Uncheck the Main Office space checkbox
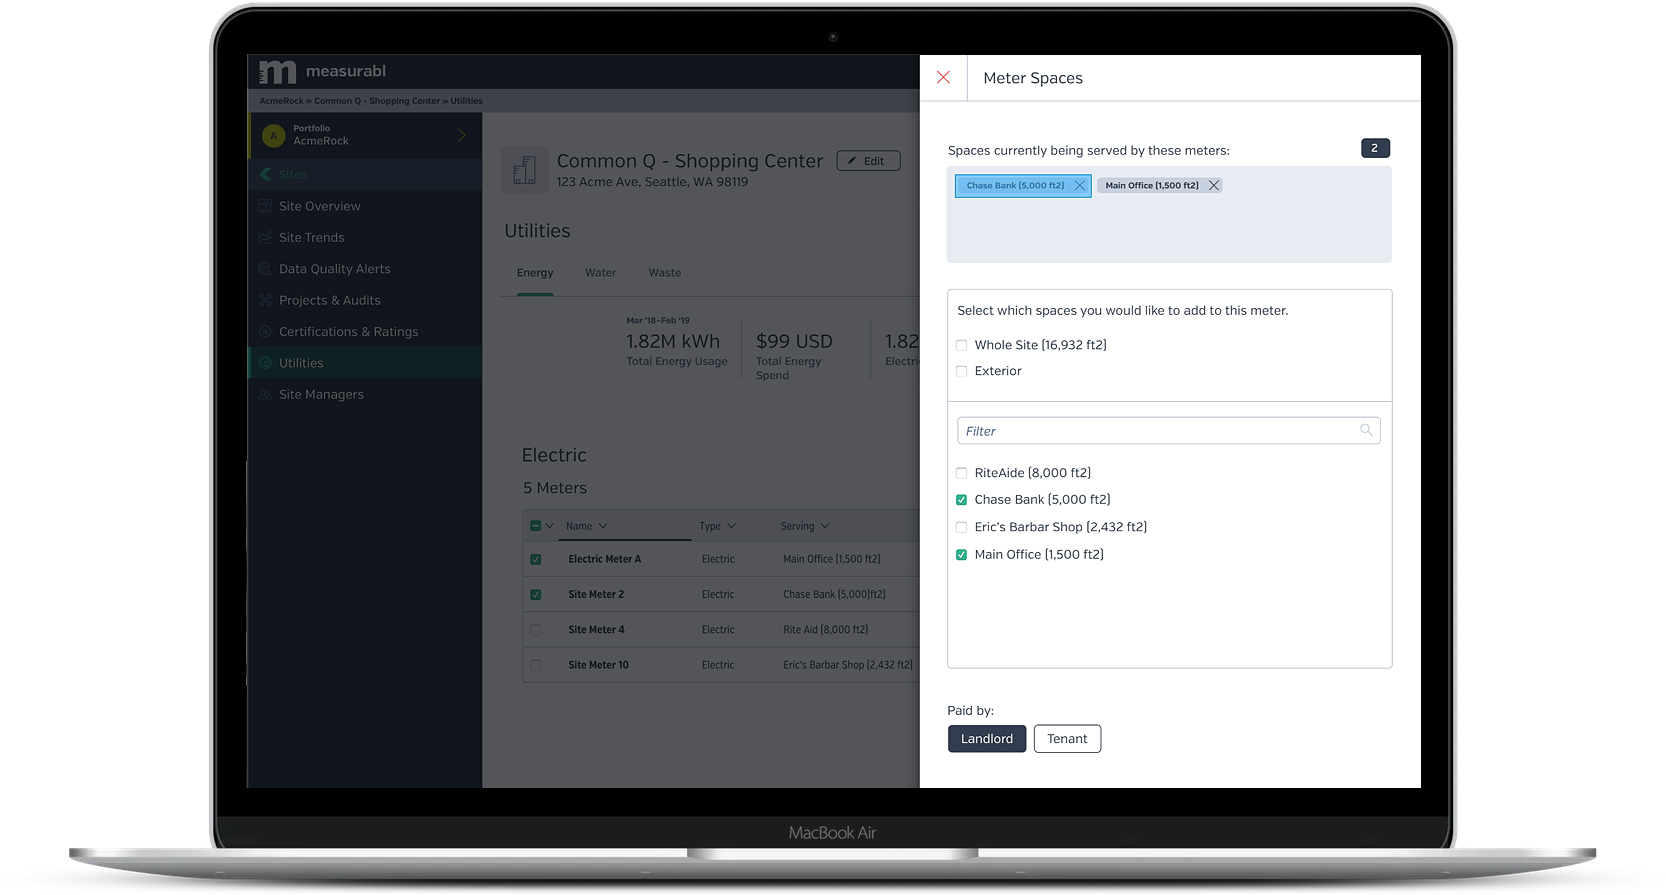 click(x=961, y=555)
